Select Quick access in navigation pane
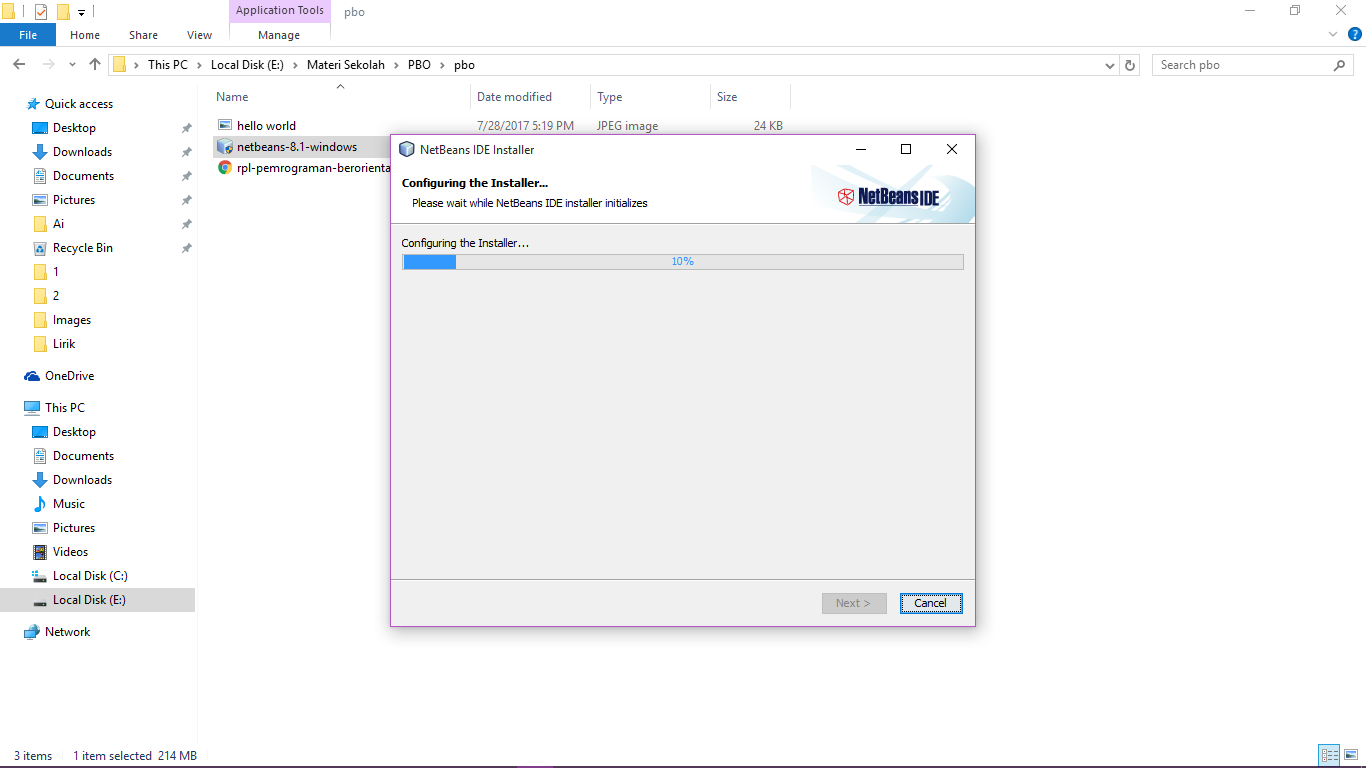Image resolution: width=1366 pixels, height=768 pixels. point(79,104)
